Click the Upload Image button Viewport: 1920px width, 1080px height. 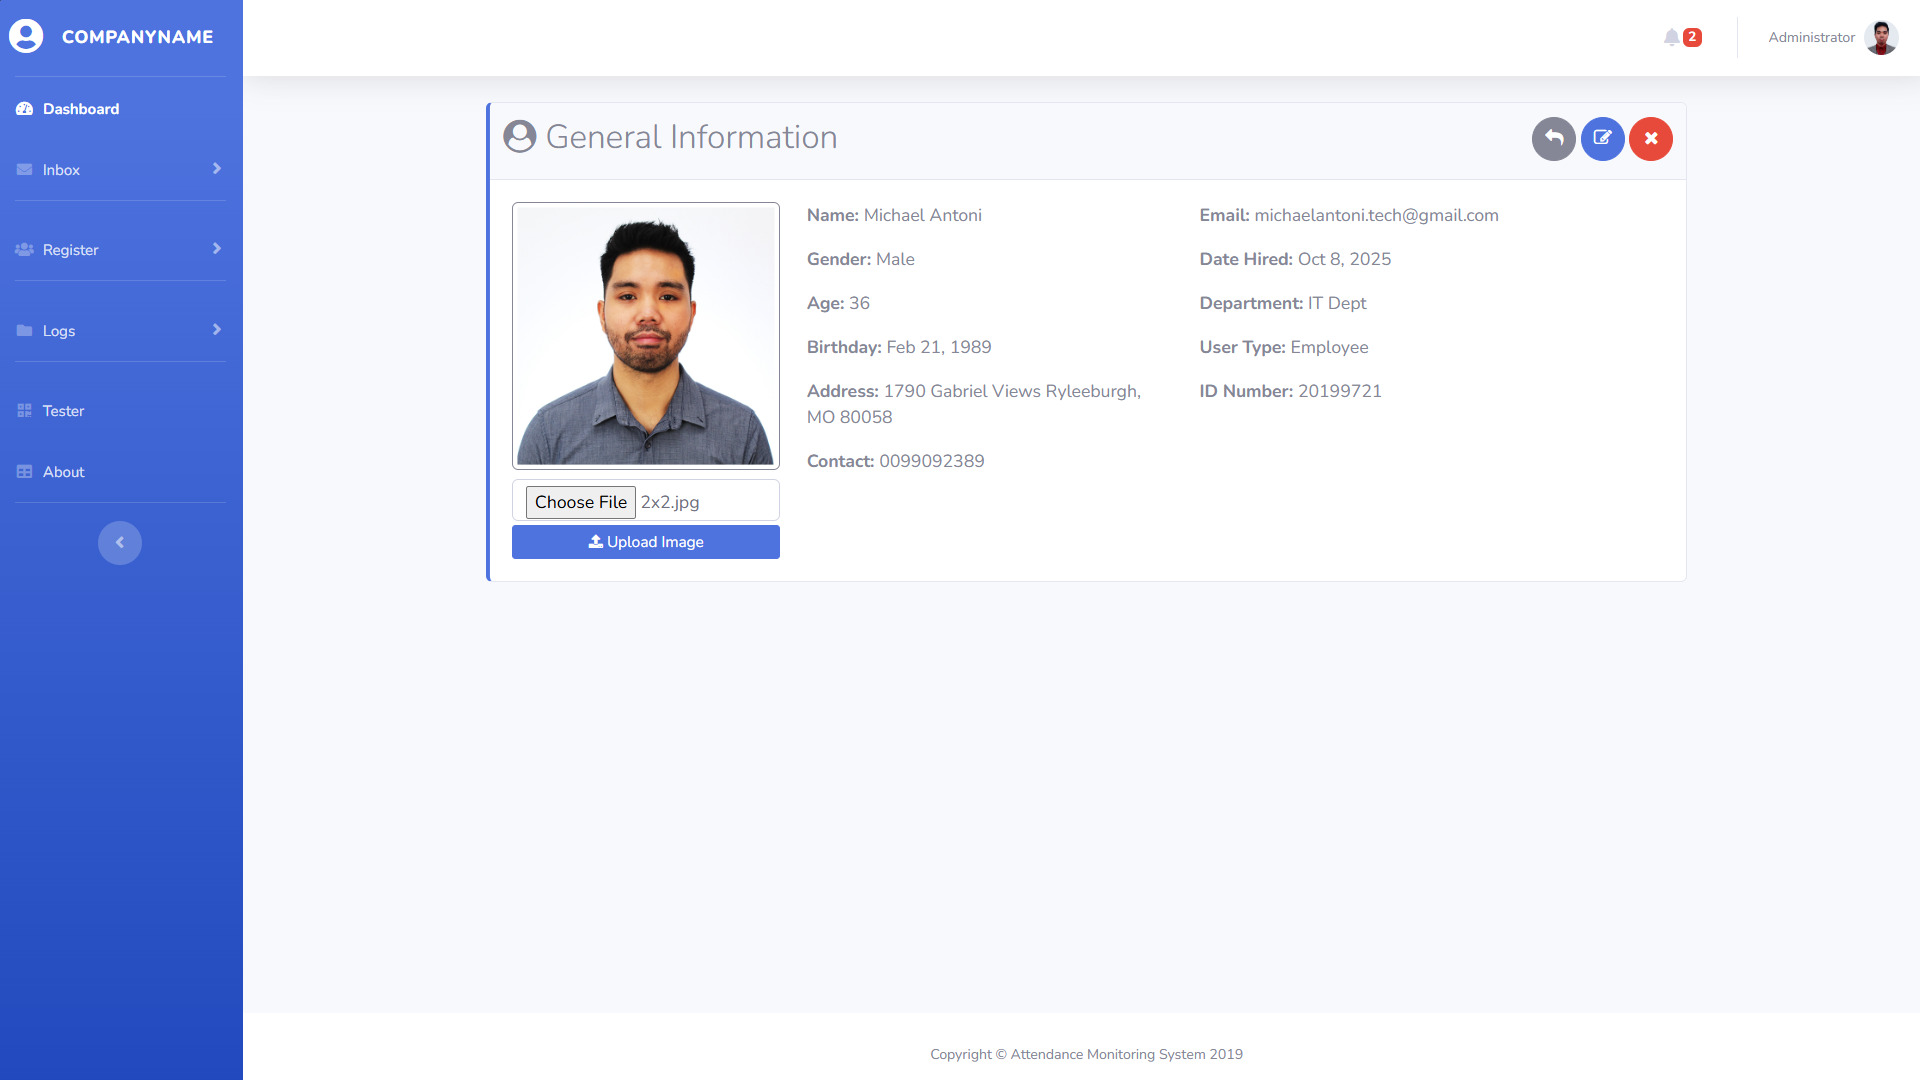pos(646,542)
